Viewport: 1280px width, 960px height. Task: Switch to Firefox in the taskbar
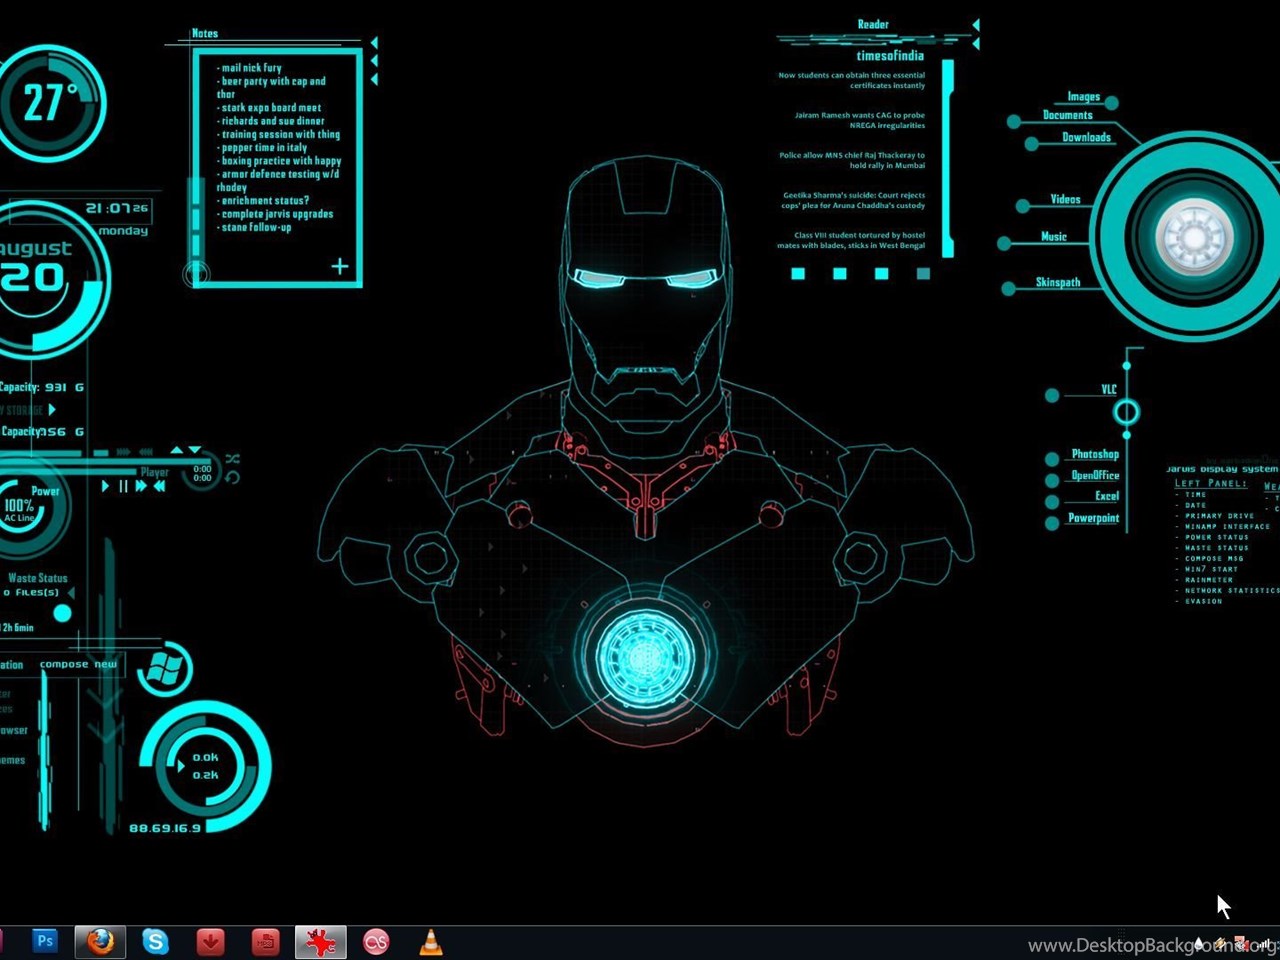coord(100,942)
